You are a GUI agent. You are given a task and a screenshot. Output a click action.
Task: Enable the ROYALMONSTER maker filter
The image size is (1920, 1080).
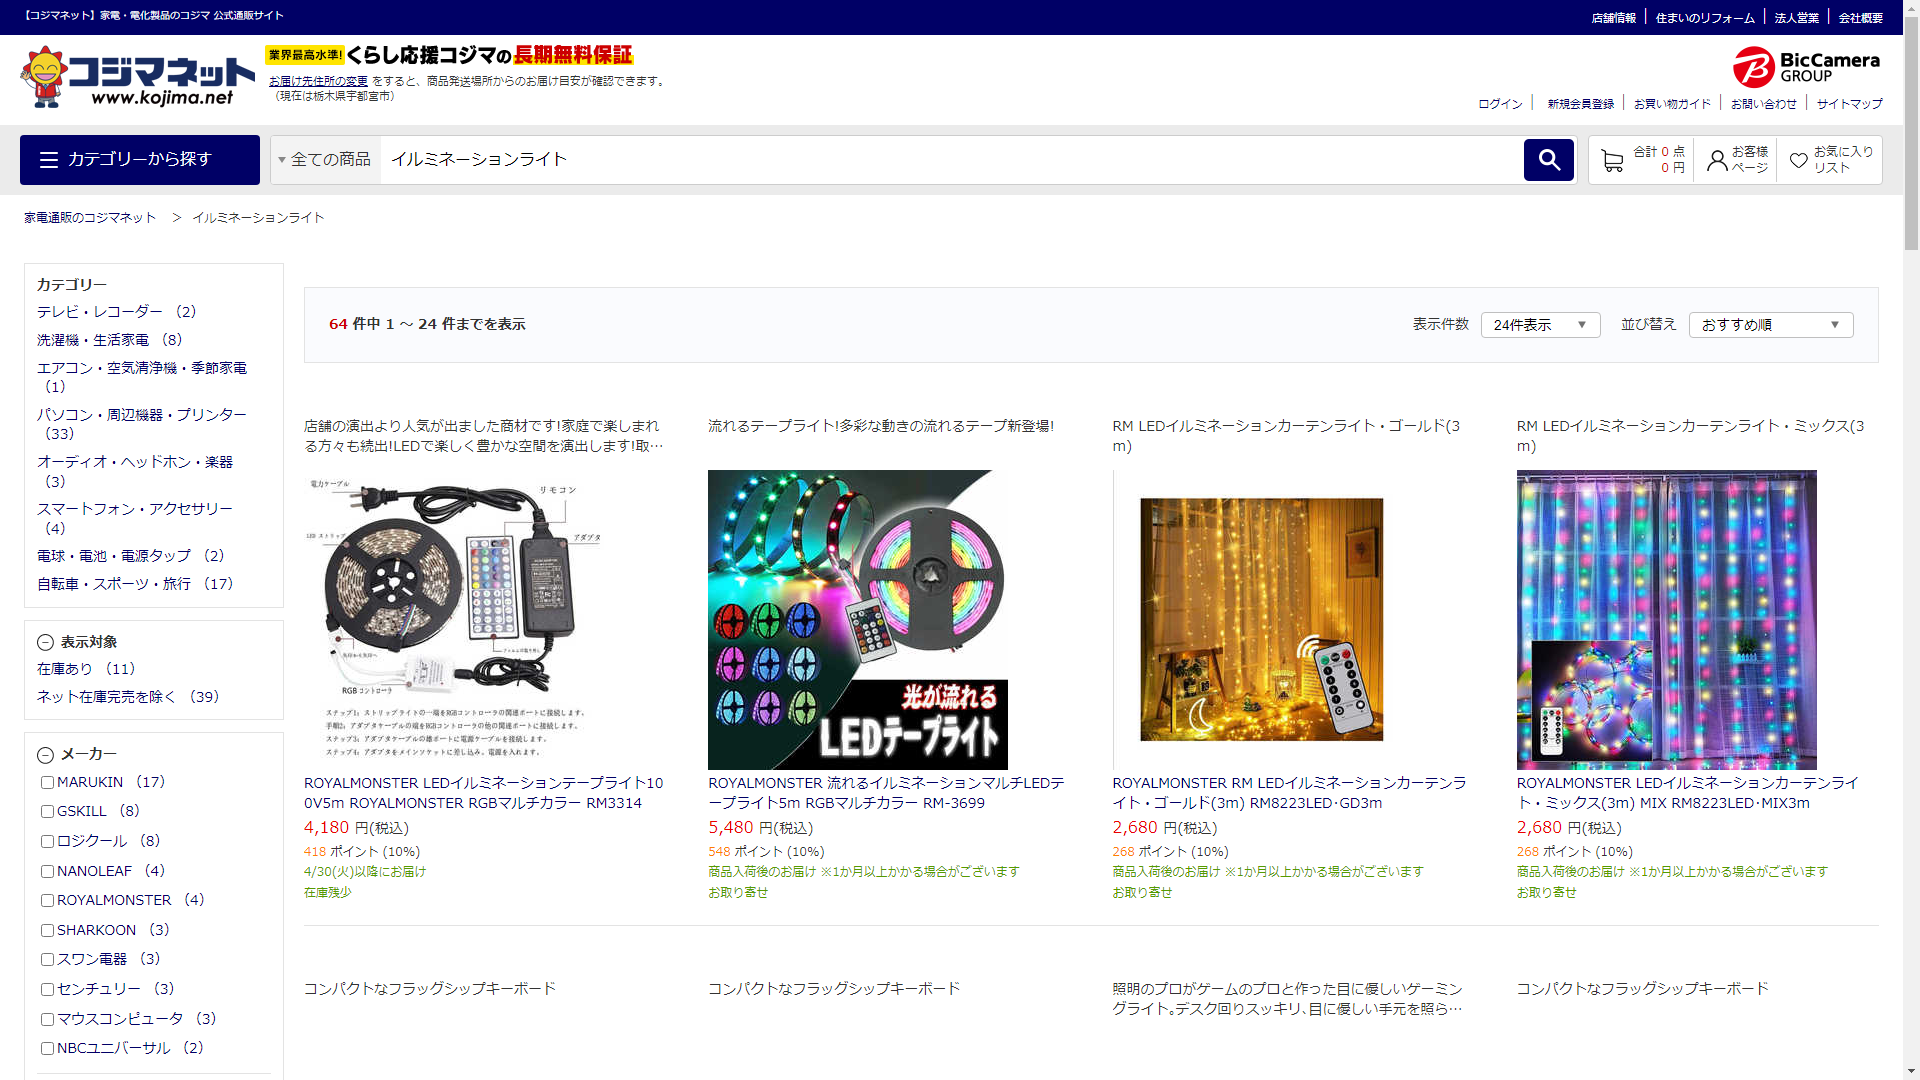click(47, 901)
